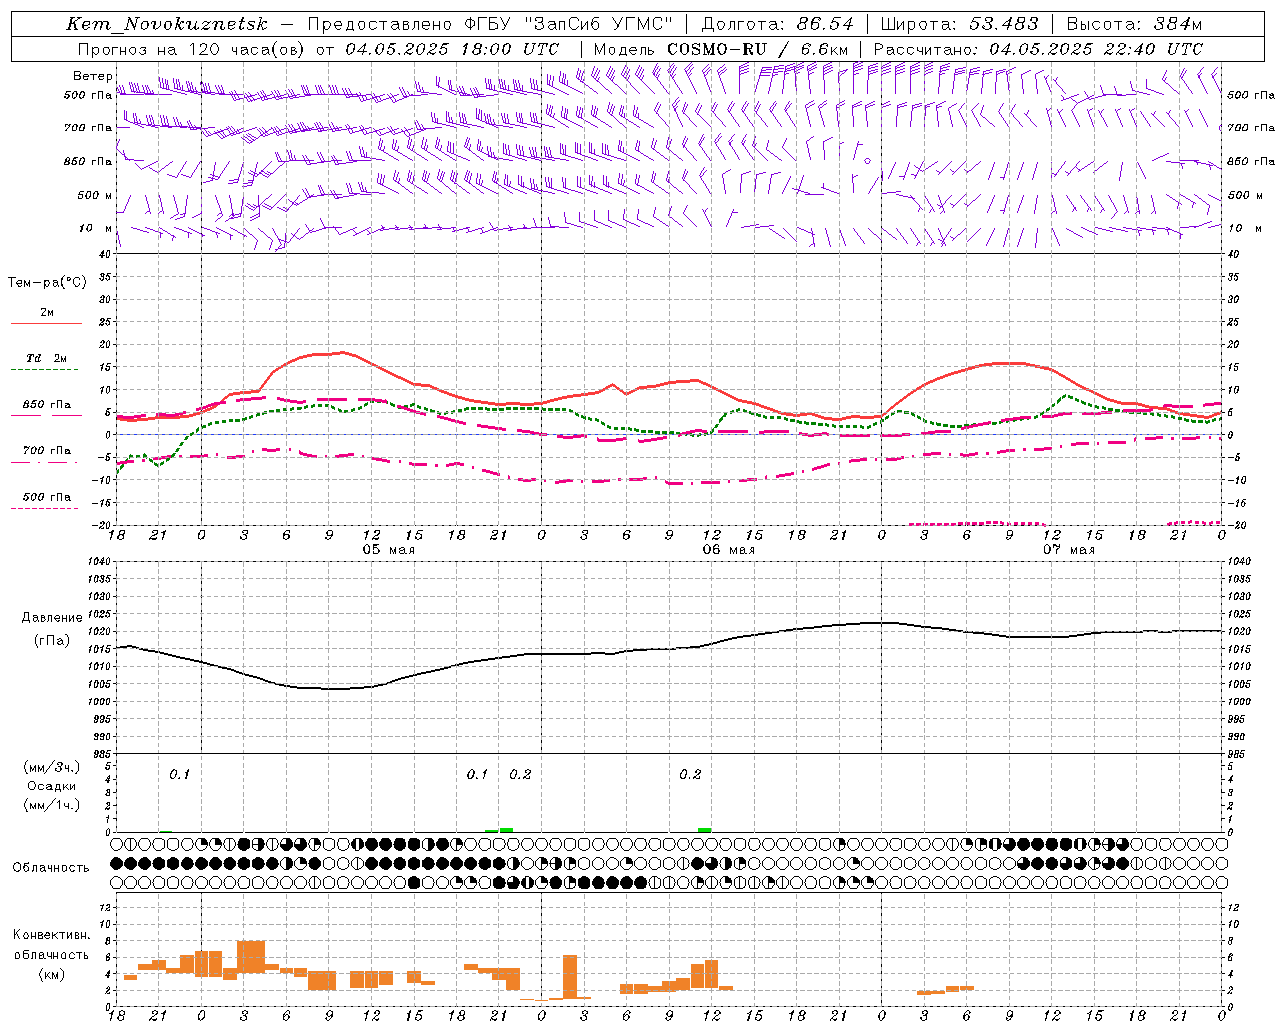Click the 05 мая date label
1280x1024 pixels.
[388, 550]
